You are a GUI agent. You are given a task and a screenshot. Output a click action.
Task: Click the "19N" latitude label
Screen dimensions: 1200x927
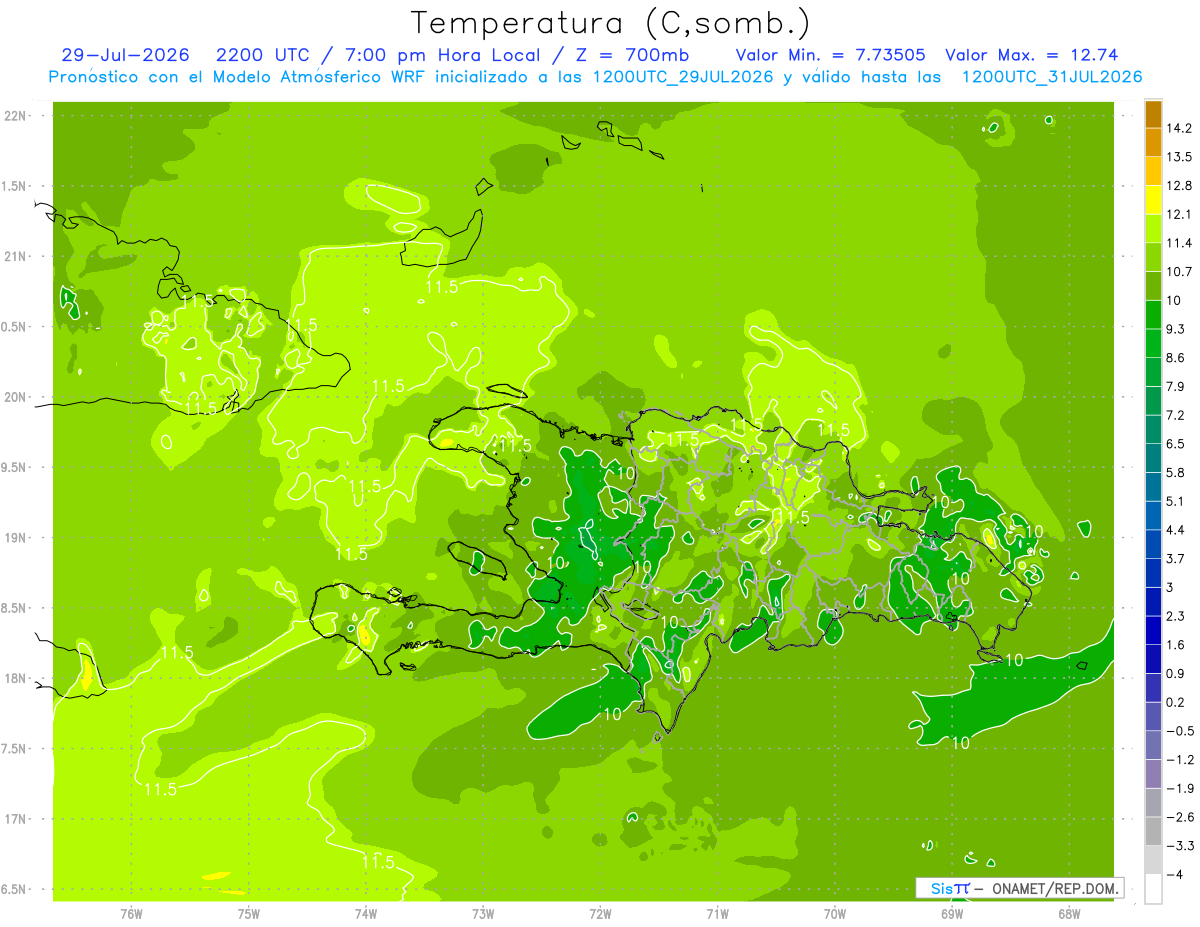[16, 538]
